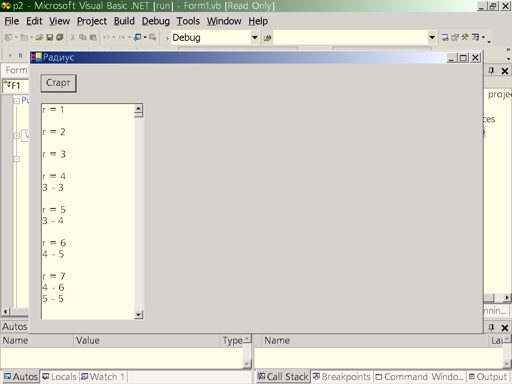Click the Break All pause icon
Viewport: 512px width, 384px height.
coord(20,55)
